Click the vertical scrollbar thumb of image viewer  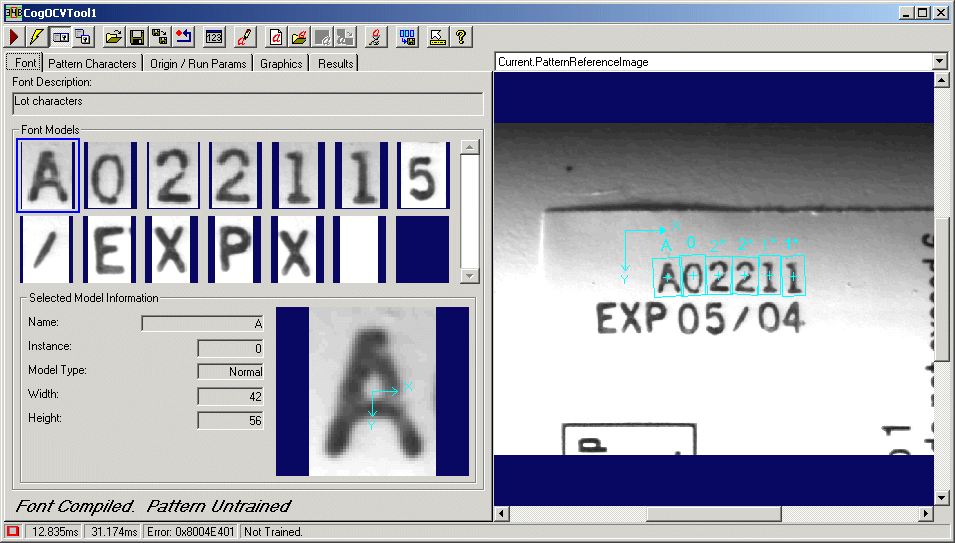[940, 290]
